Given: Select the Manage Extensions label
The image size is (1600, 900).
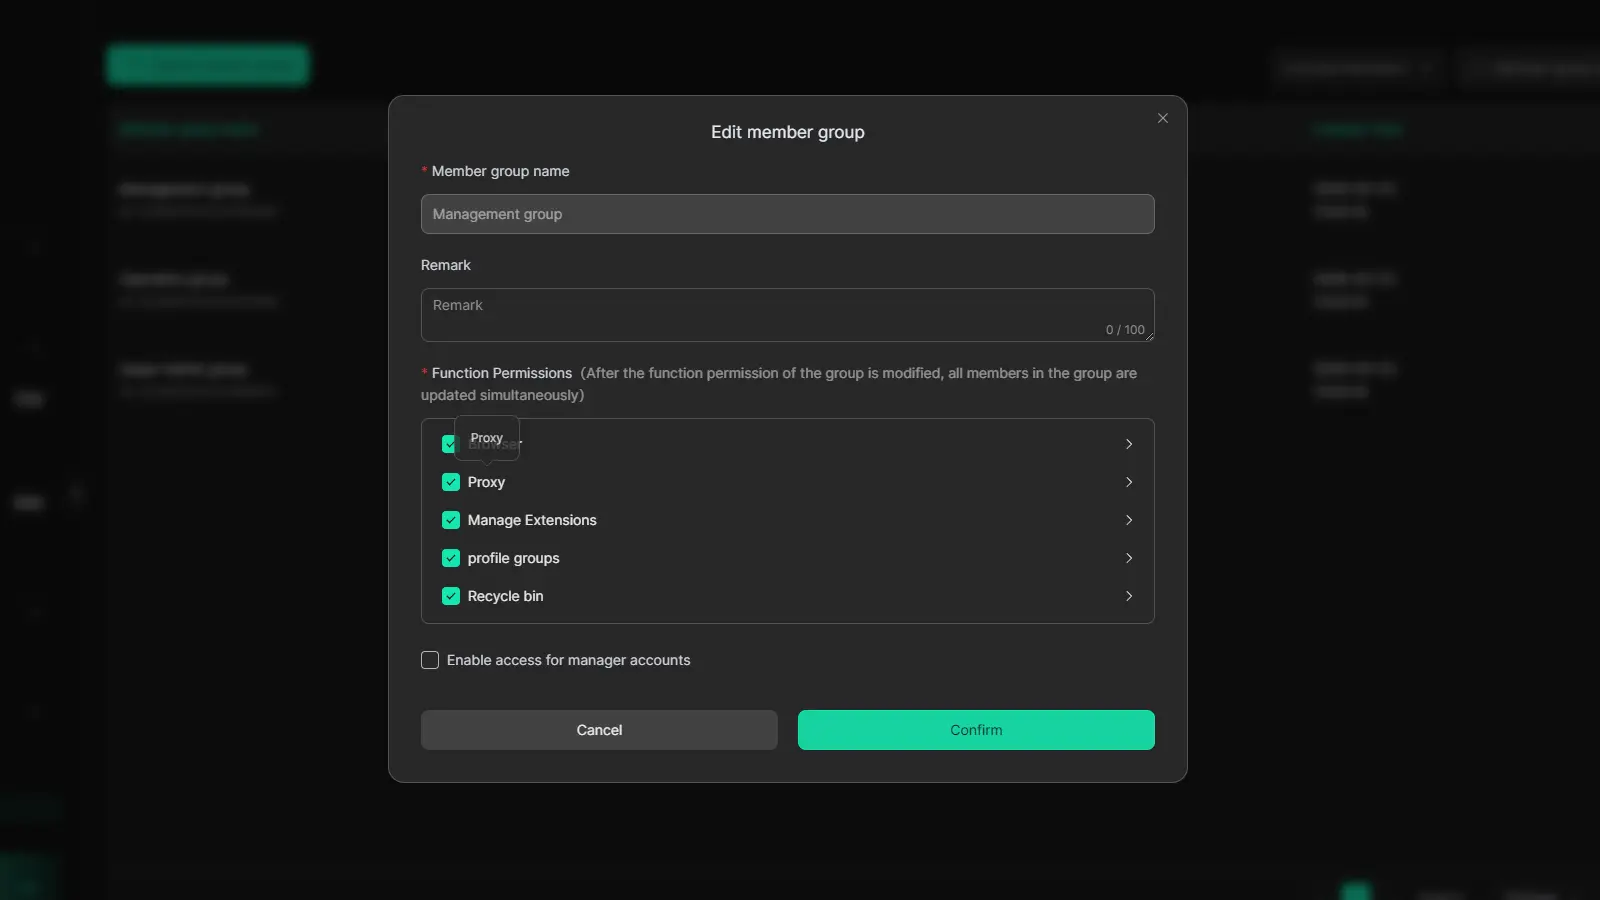Looking at the screenshot, I should pos(532,520).
